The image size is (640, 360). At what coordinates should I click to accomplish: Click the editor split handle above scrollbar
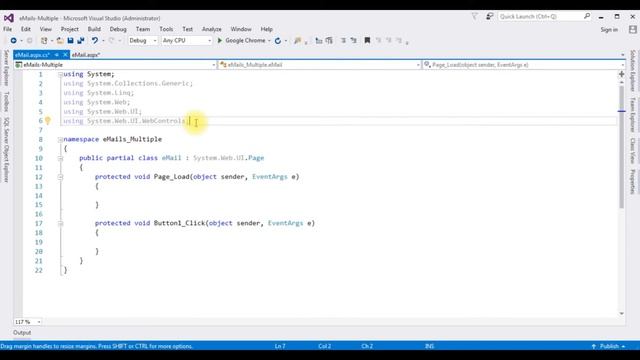click(621, 74)
